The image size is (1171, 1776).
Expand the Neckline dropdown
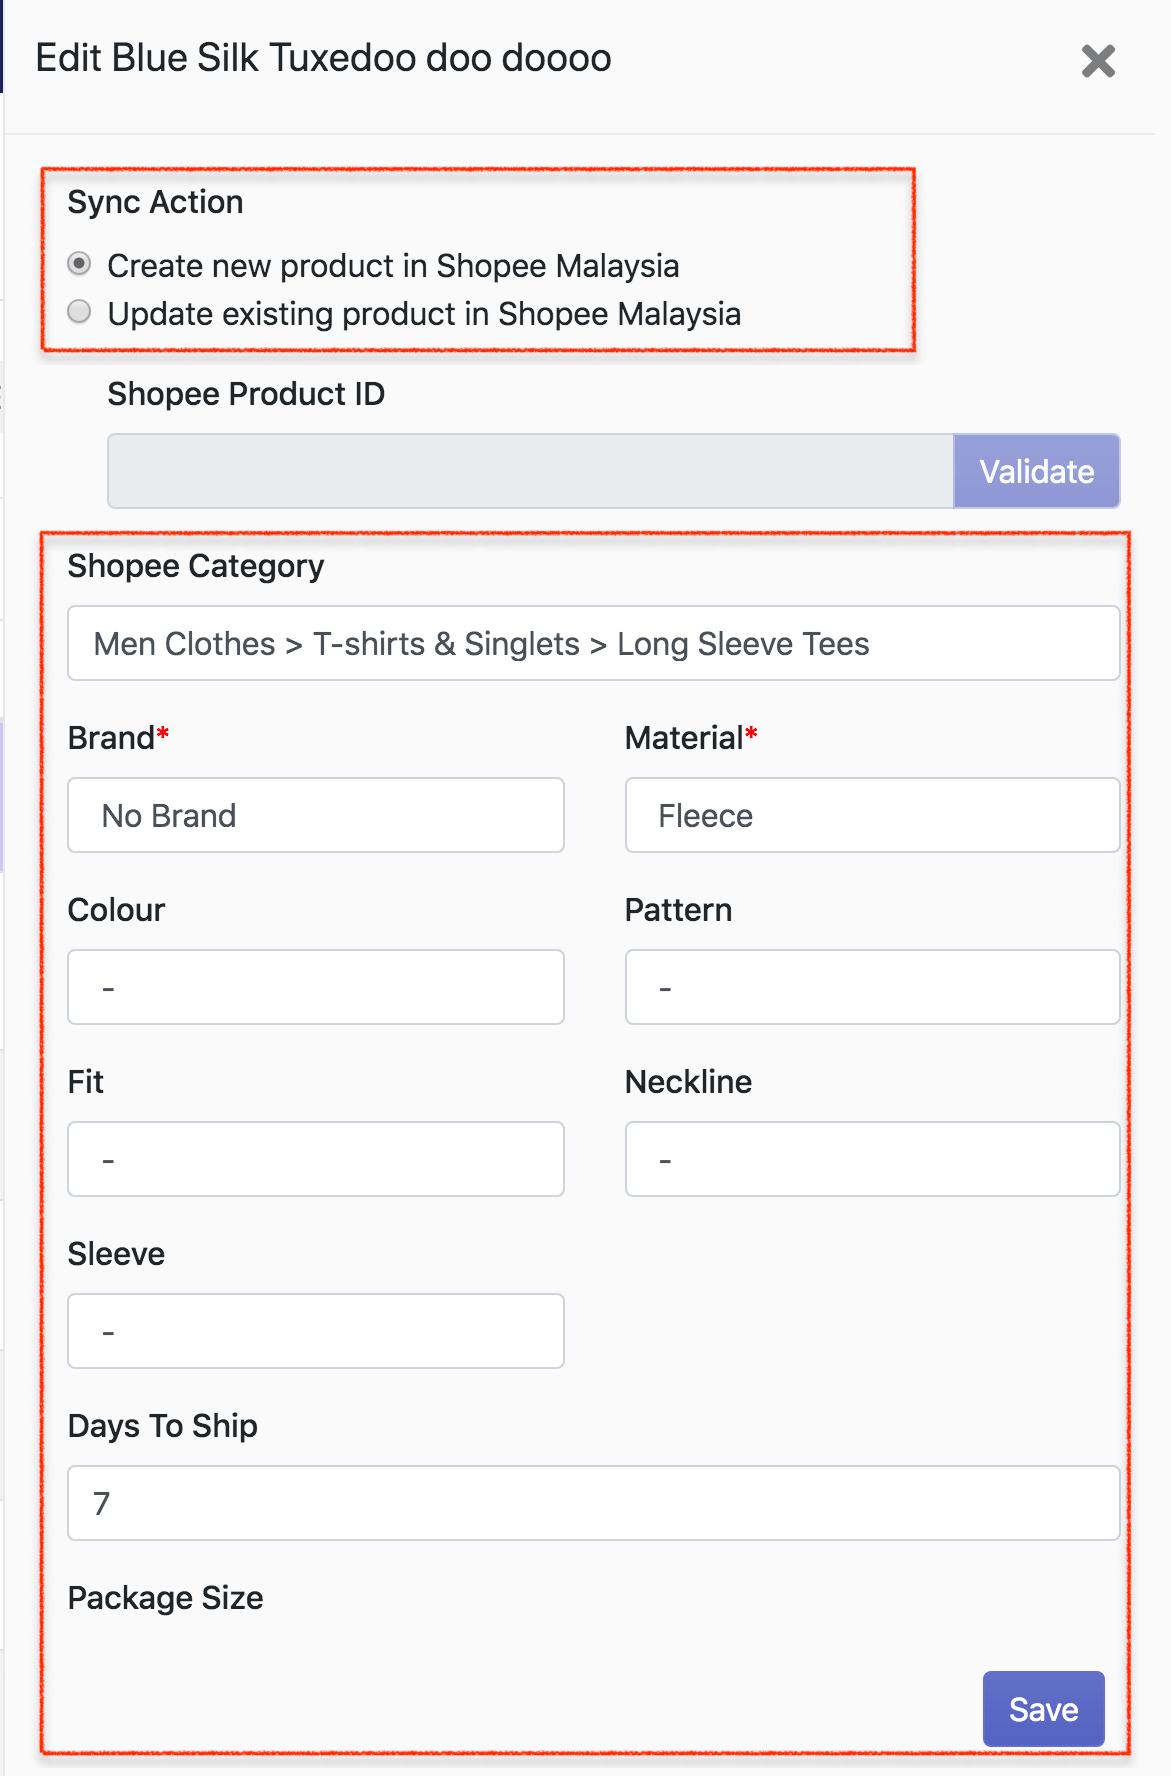872,1159
